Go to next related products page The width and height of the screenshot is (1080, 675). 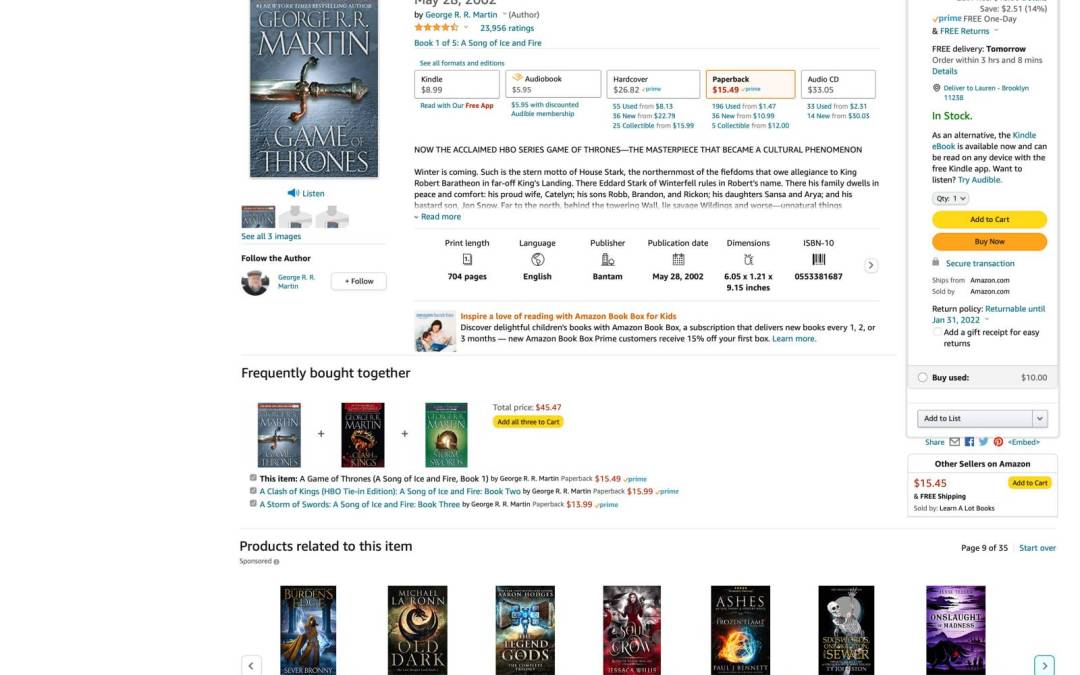tap(1044, 665)
